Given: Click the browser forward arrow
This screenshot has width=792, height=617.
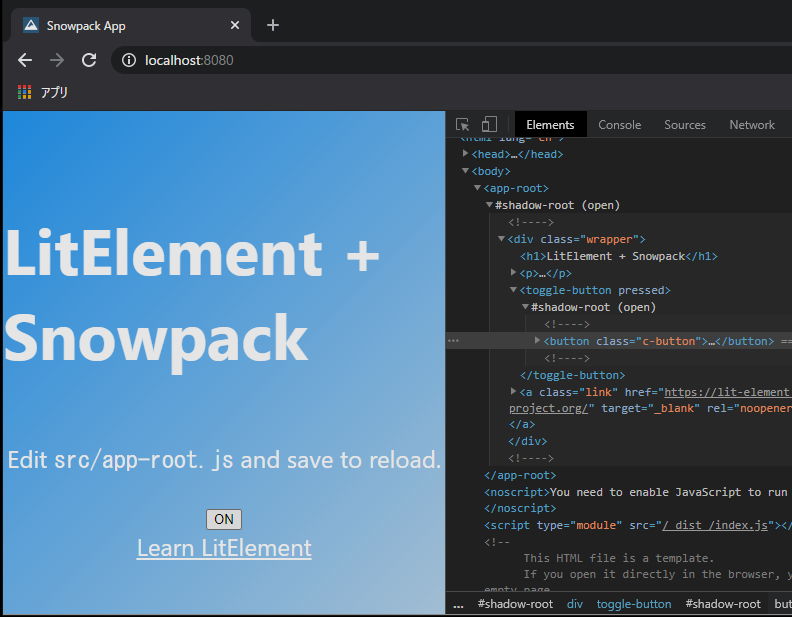Looking at the screenshot, I should (x=57, y=60).
